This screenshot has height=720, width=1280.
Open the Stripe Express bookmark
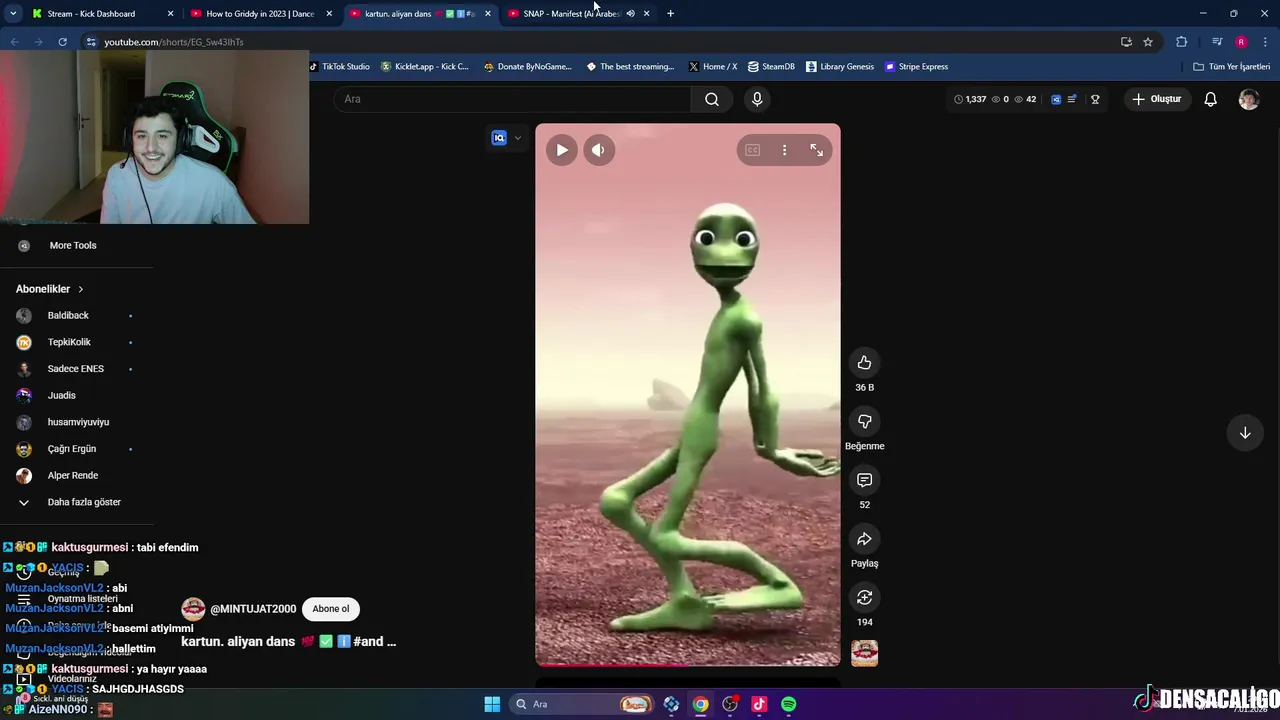(916, 67)
